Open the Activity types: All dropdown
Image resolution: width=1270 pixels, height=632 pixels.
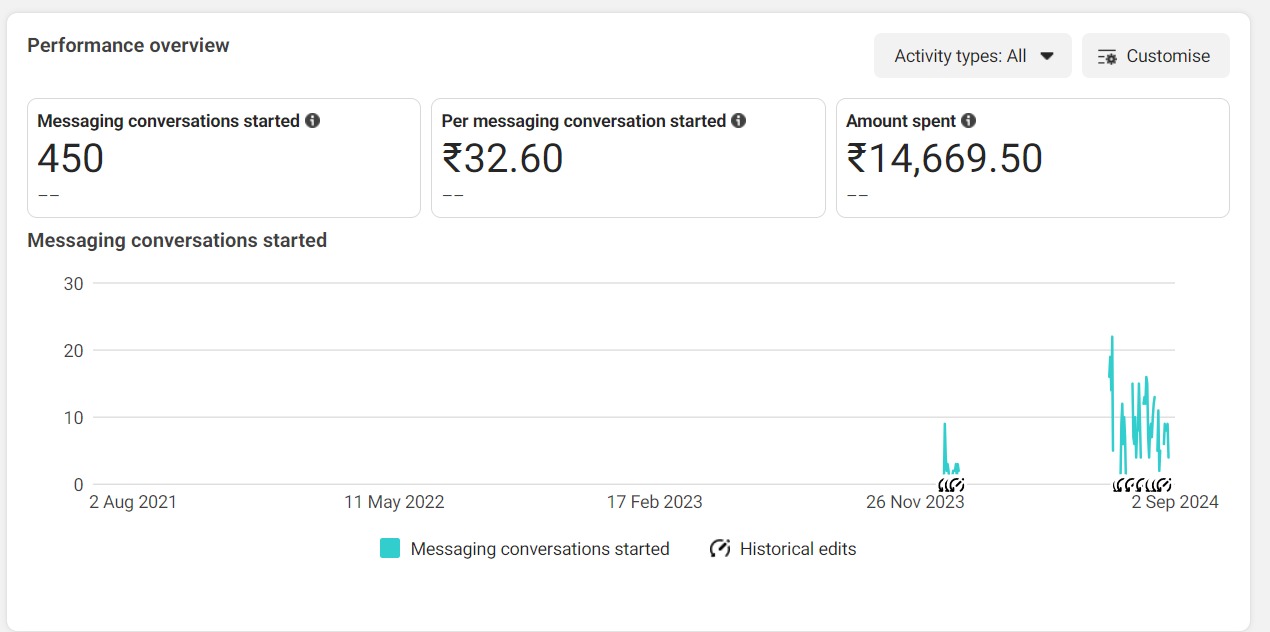coord(972,56)
